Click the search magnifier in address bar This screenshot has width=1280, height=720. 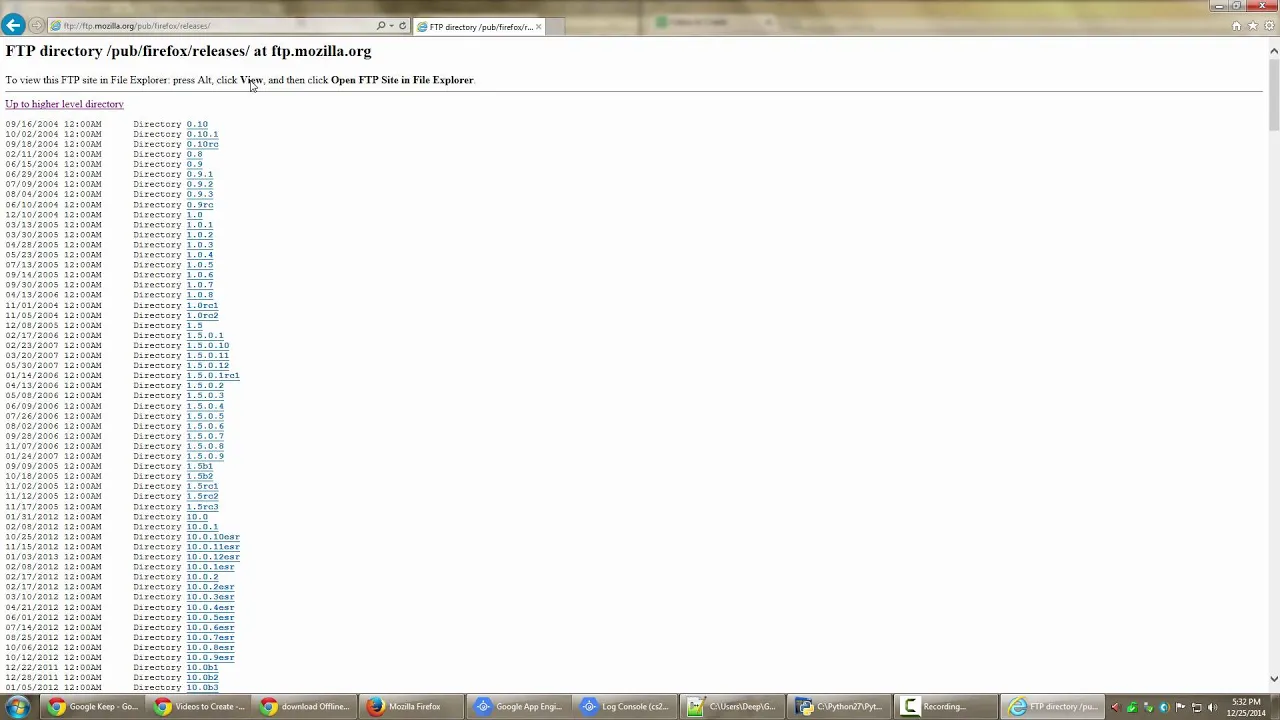(x=381, y=26)
